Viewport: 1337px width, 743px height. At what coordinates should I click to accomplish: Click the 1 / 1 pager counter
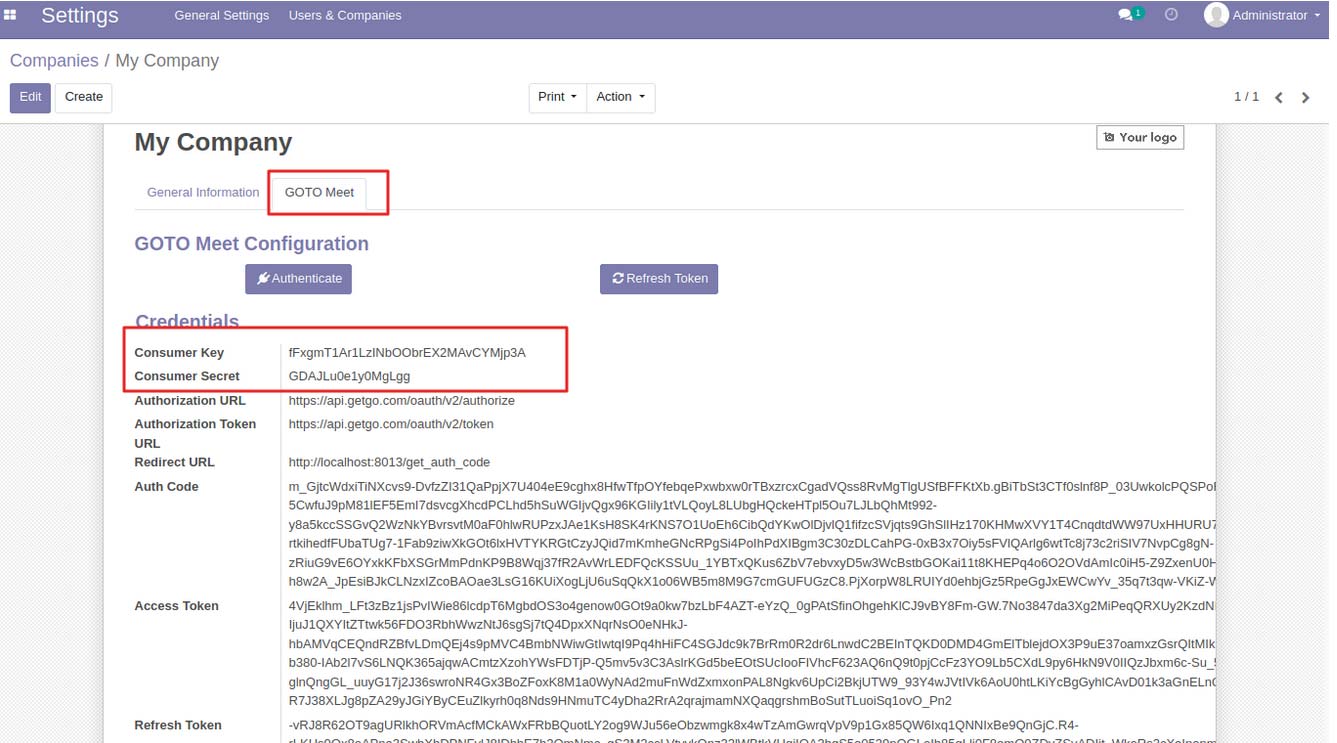click(1246, 97)
